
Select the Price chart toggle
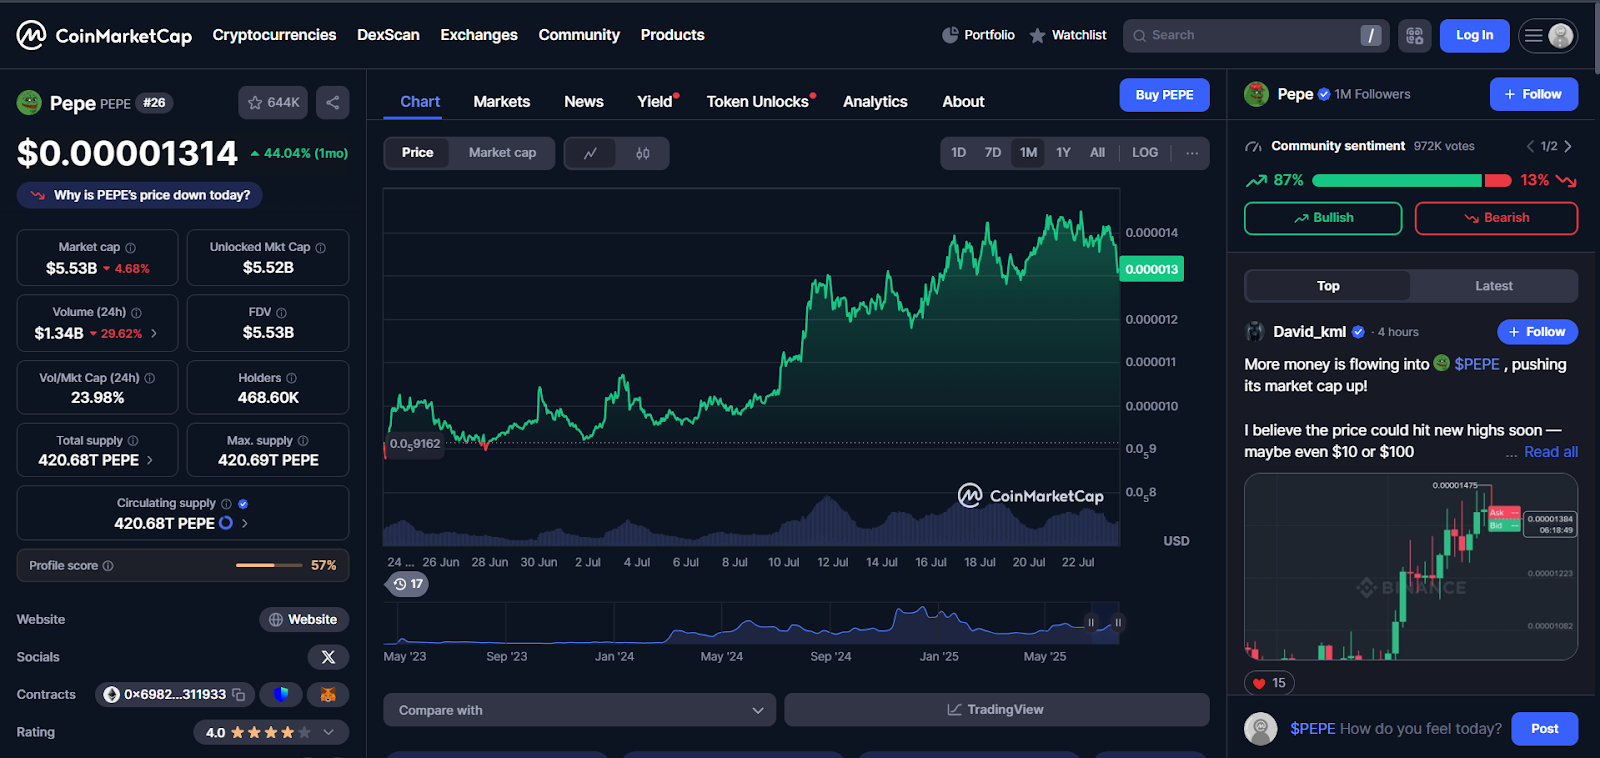tap(418, 153)
